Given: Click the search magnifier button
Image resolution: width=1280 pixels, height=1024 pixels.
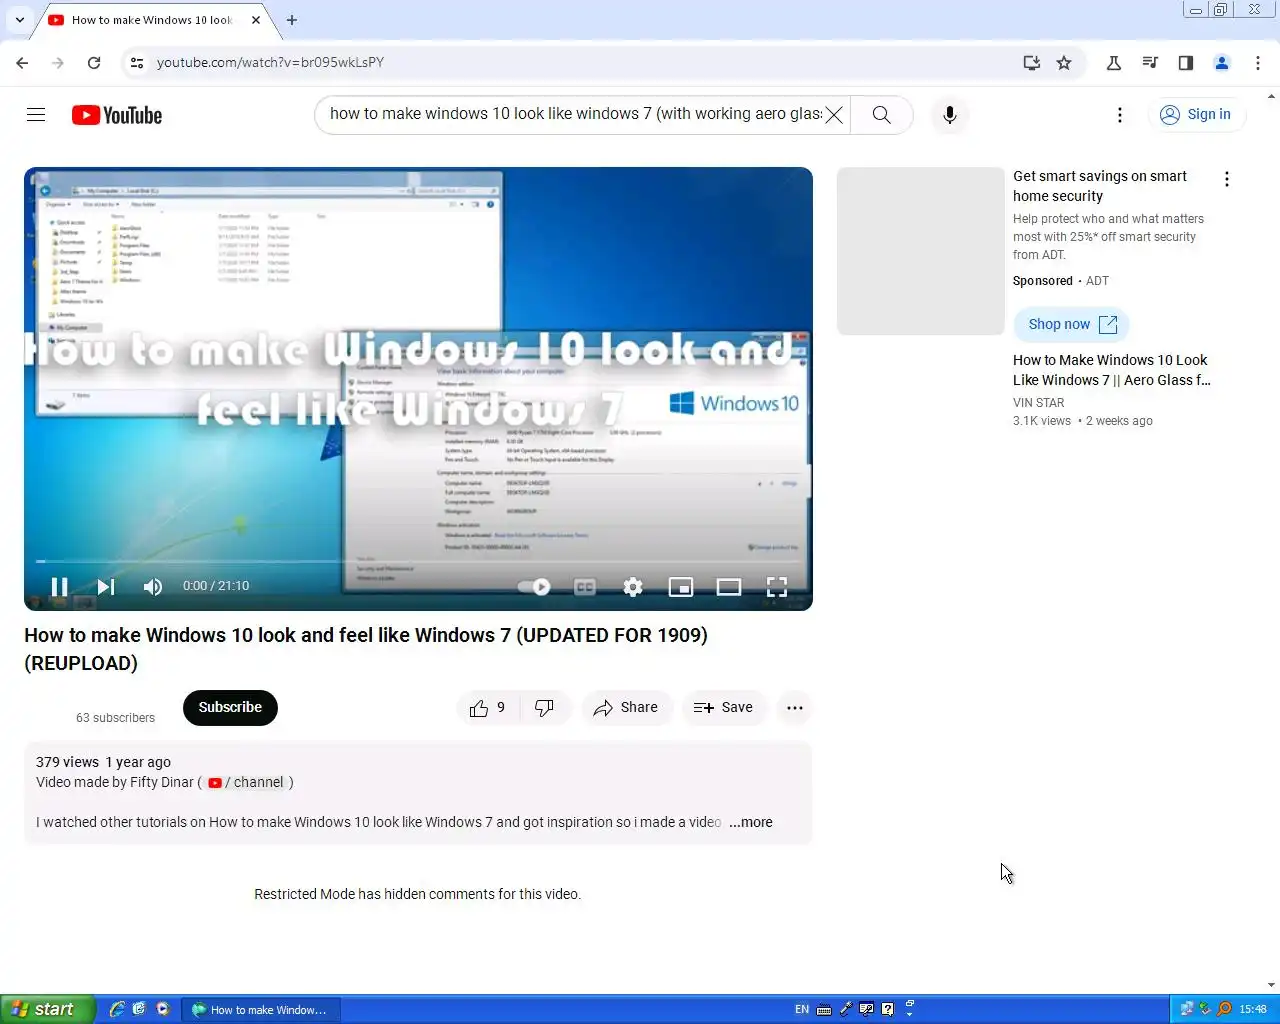Looking at the screenshot, I should coord(881,115).
